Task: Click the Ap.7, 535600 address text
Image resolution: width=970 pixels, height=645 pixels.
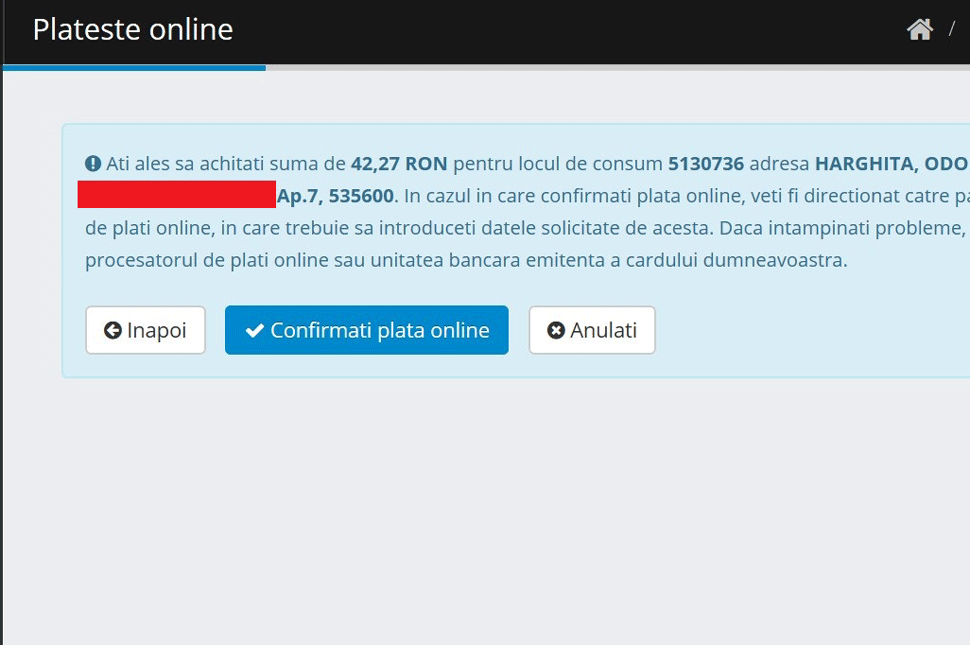Action: click(335, 195)
